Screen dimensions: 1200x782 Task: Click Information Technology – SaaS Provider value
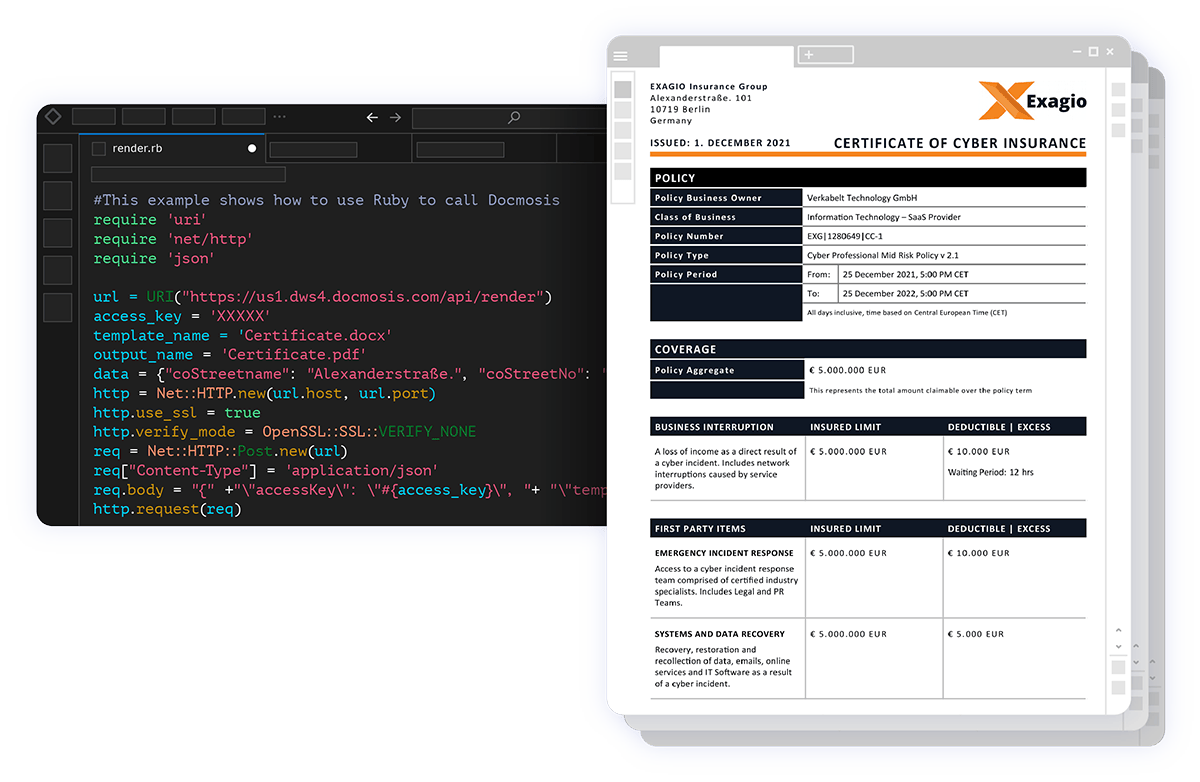pyautogui.click(x=883, y=217)
